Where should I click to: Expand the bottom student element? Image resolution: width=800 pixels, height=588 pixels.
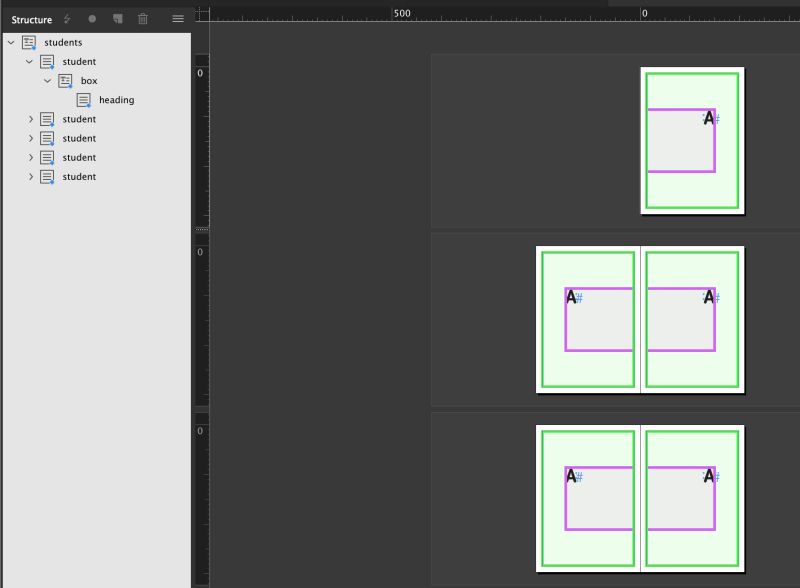pyautogui.click(x=30, y=176)
